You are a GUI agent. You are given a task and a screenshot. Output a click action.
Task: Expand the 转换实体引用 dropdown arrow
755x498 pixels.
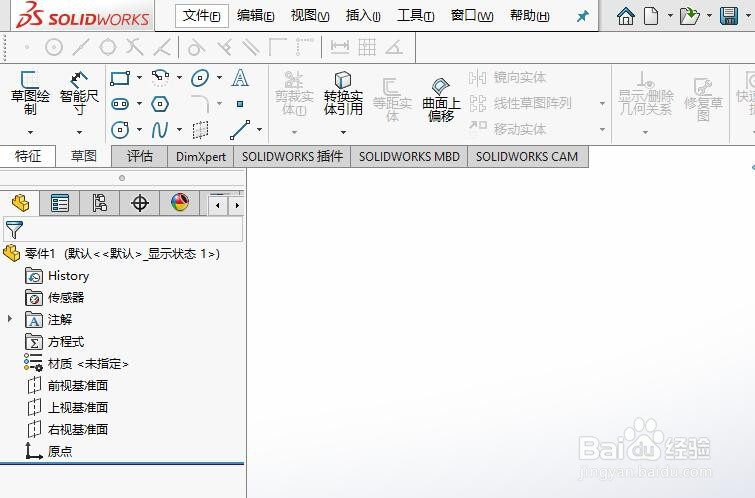pos(343,131)
